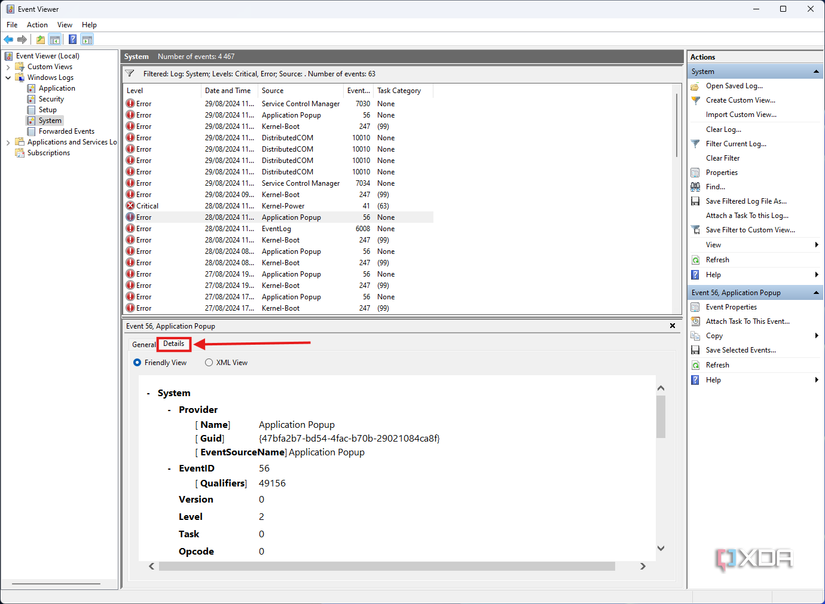Select the Friendly View radio button

(x=137, y=363)
